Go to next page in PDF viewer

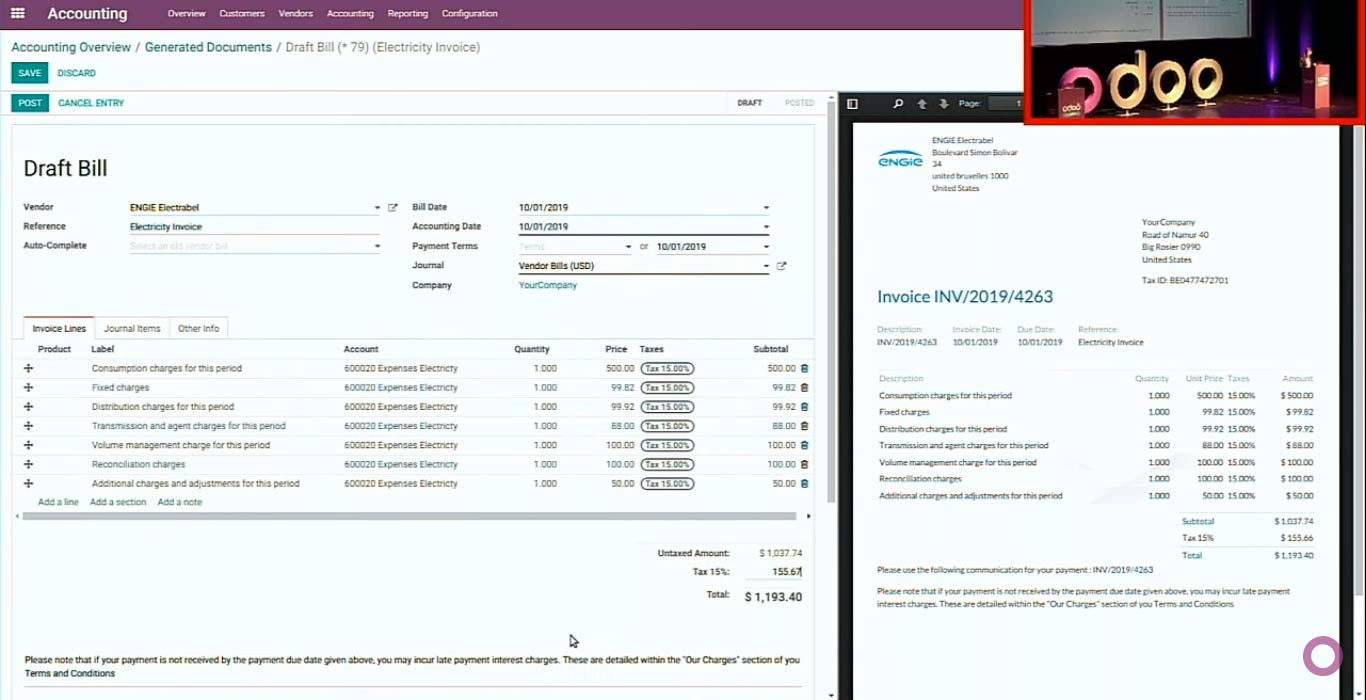(x=943, y=103)
